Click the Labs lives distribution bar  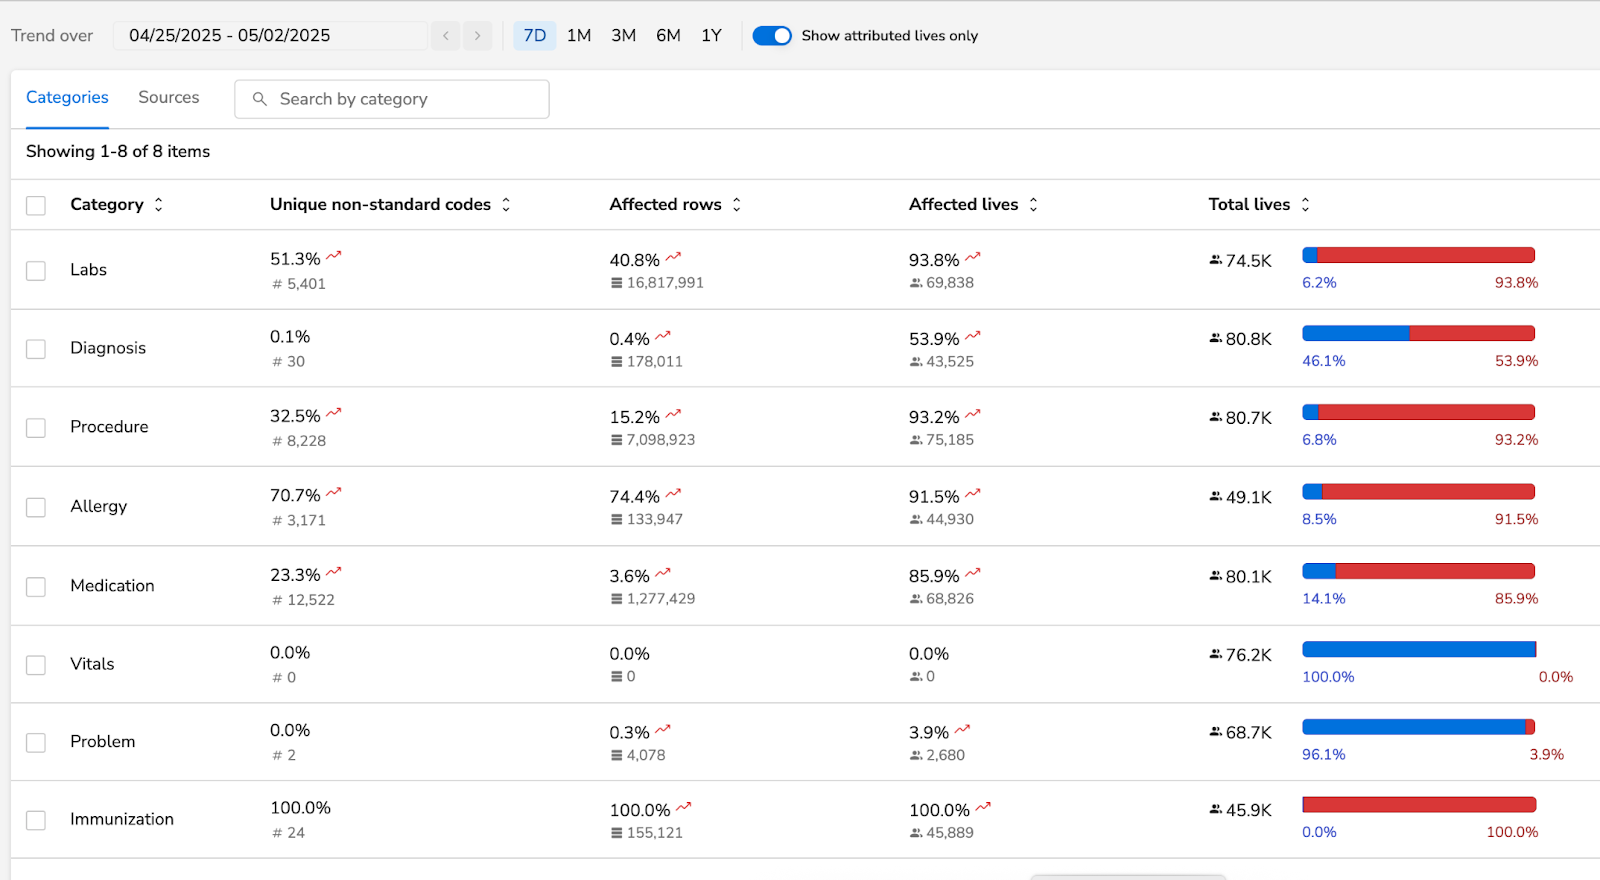(1418, 255)
